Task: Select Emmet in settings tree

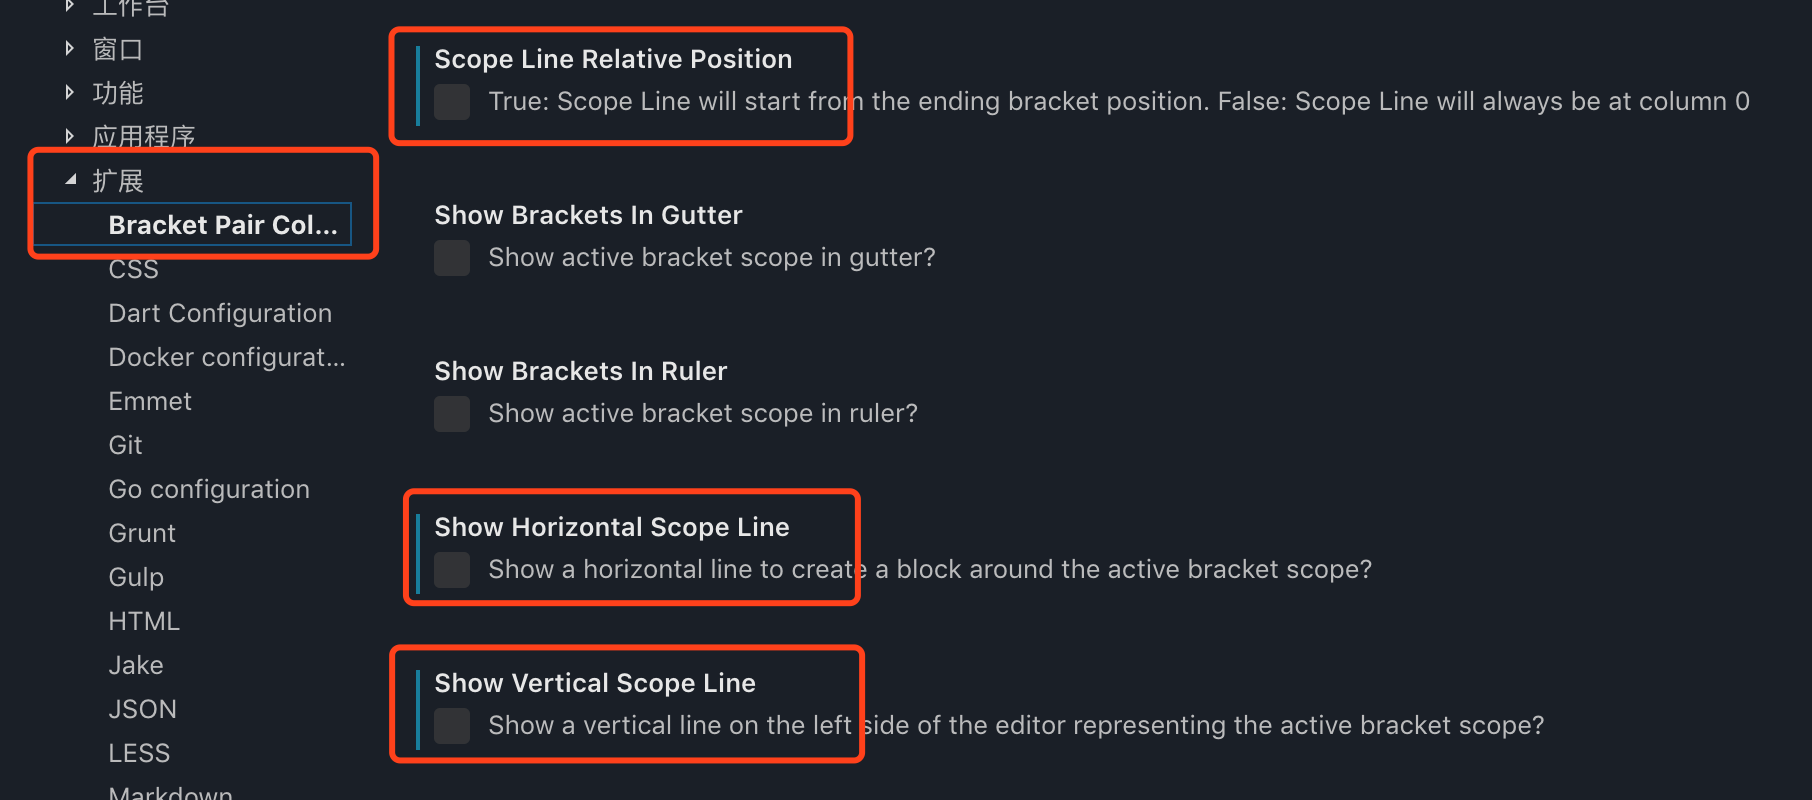Action: pos(150,401)
